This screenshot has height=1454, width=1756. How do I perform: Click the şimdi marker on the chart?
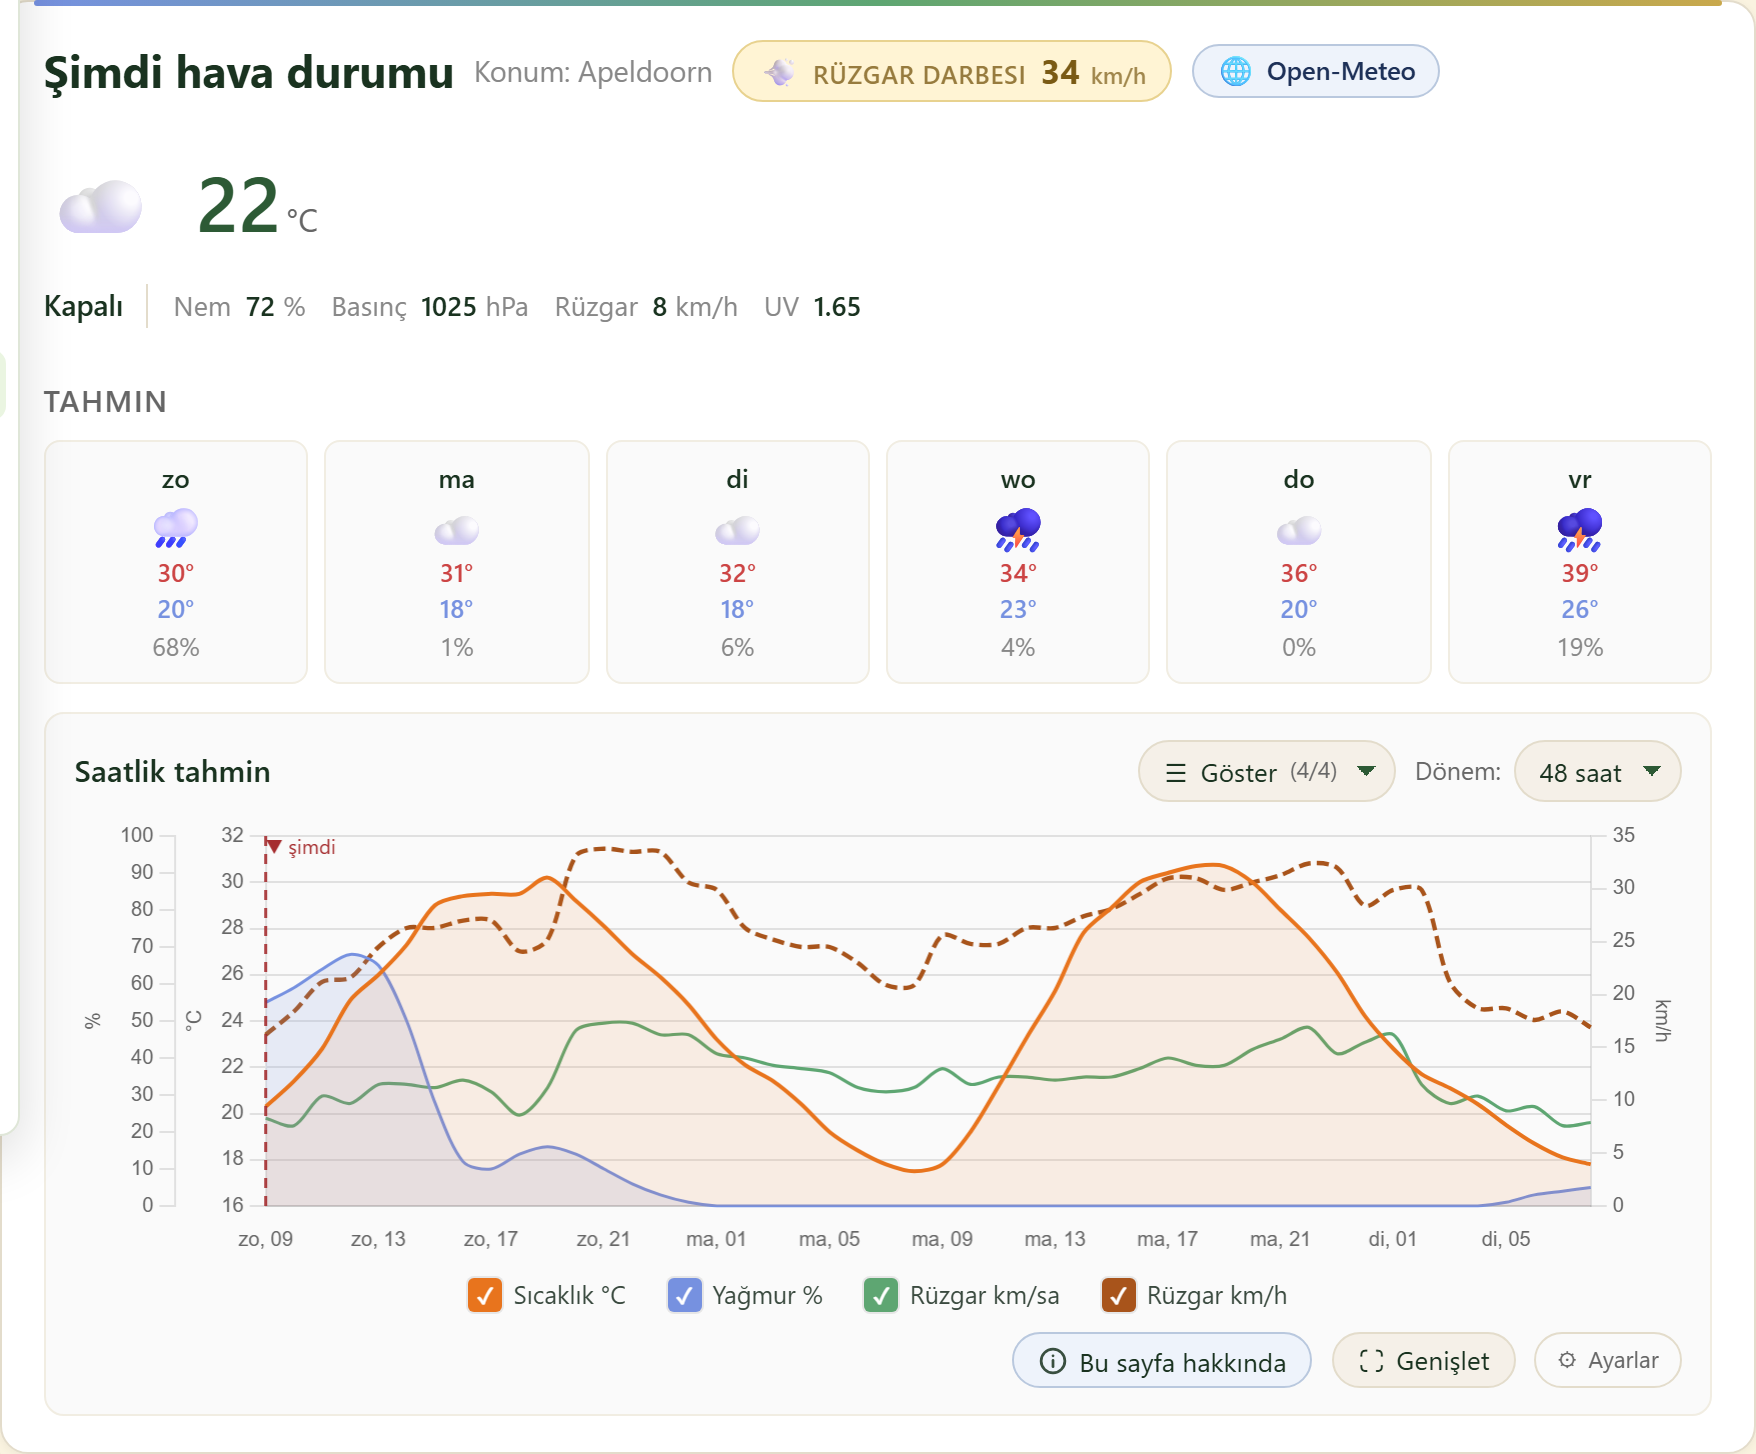click(x=301, y=847)
